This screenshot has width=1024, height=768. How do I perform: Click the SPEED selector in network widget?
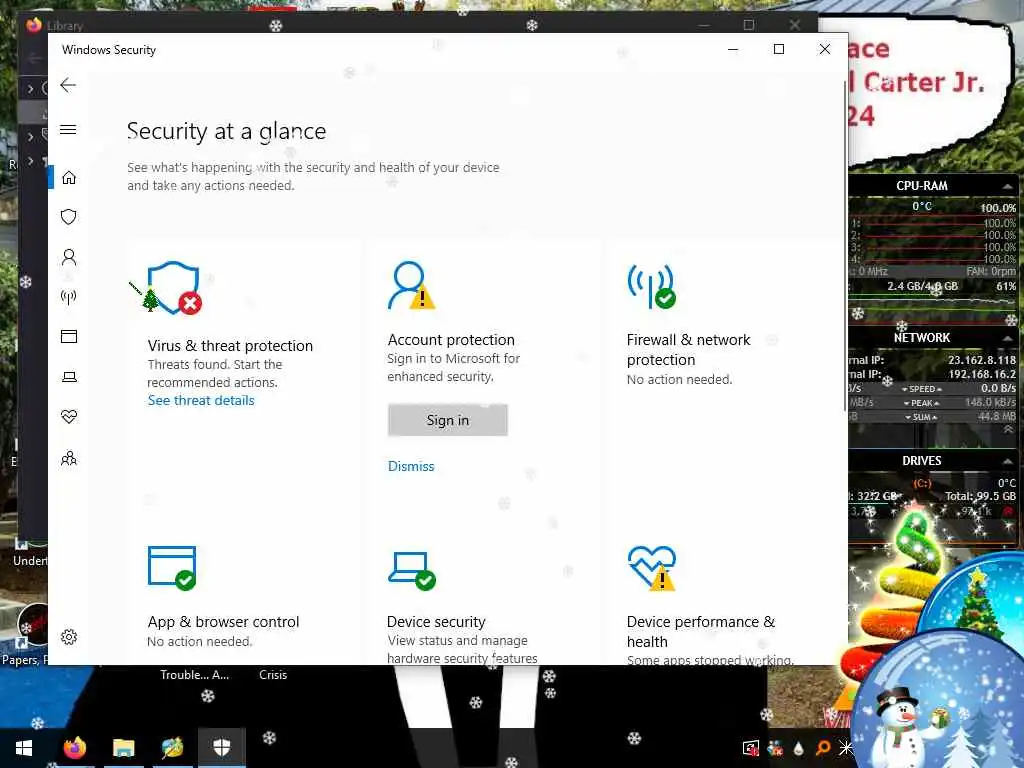[x=921, y=389]
